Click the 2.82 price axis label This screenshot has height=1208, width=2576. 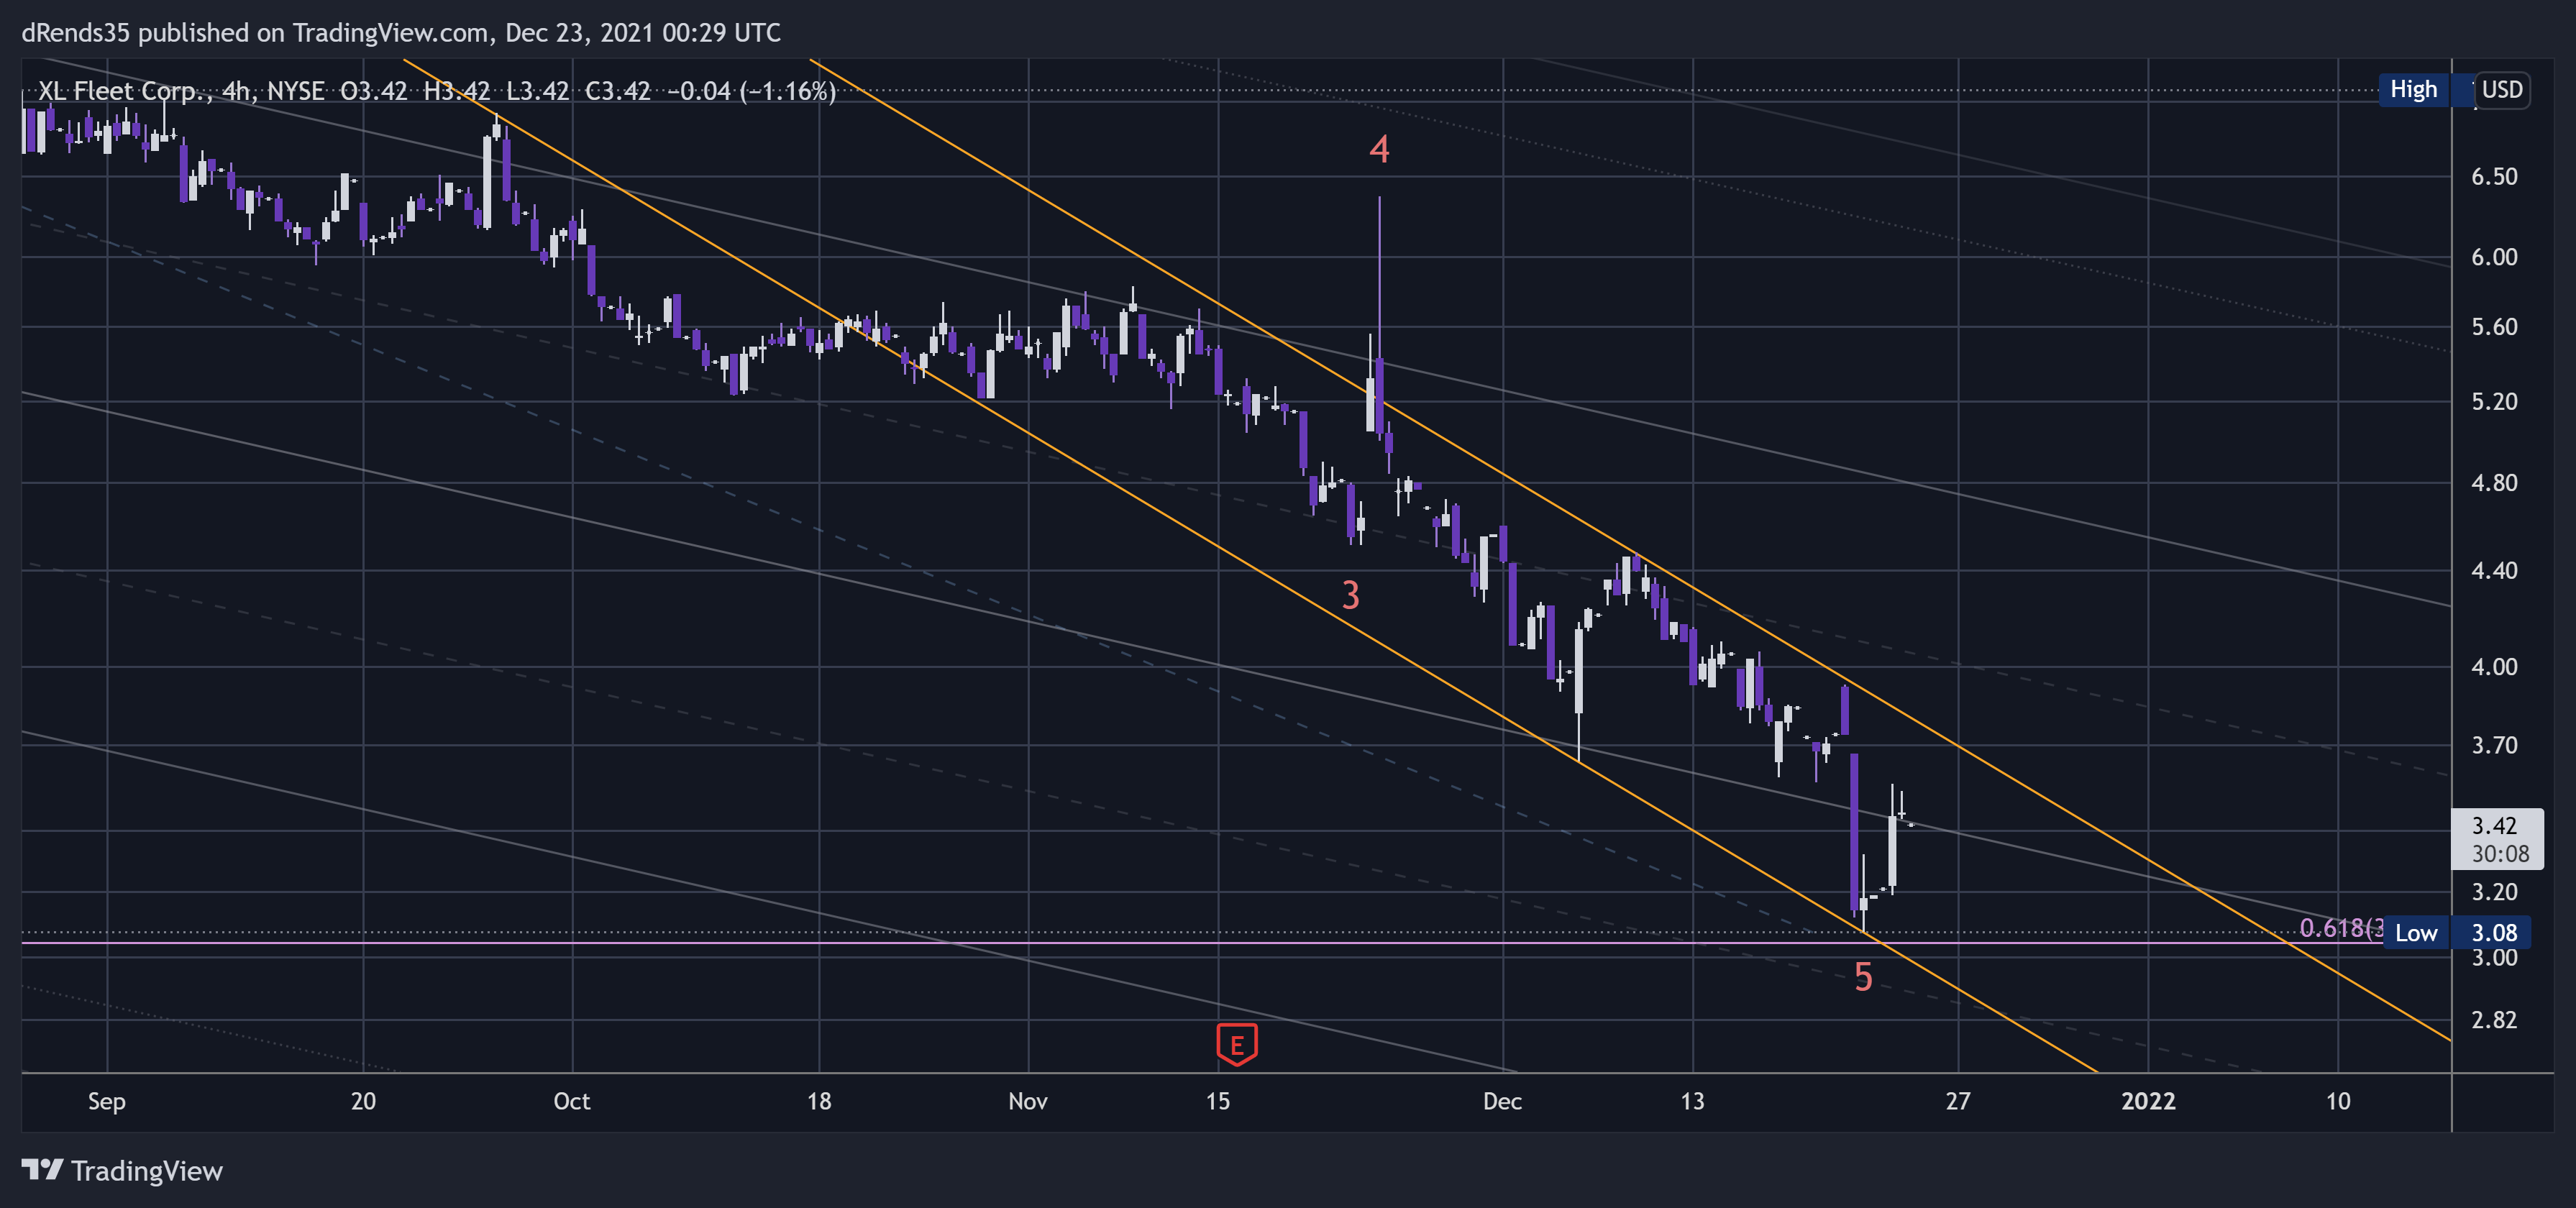[2494, 1020]
